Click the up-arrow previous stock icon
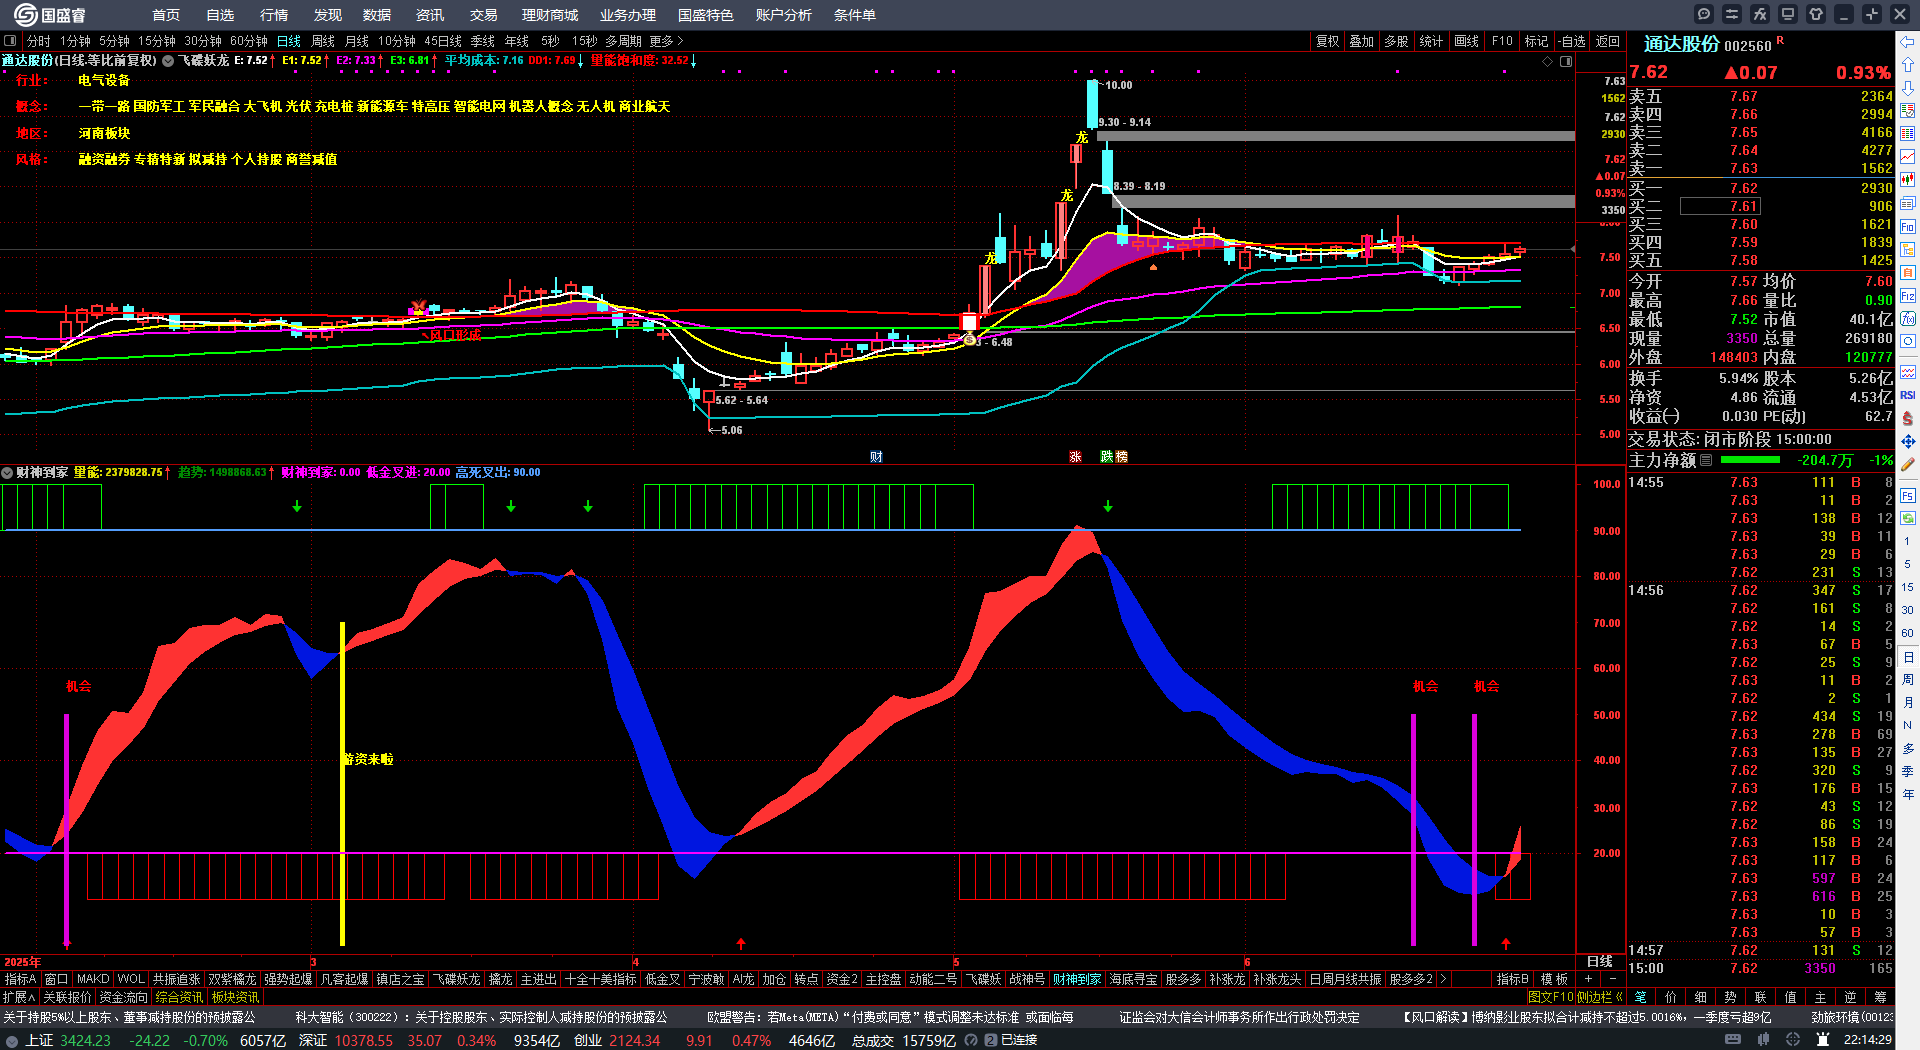Viewport: 1920px width, 1050px height. (x=1908, y=64)
